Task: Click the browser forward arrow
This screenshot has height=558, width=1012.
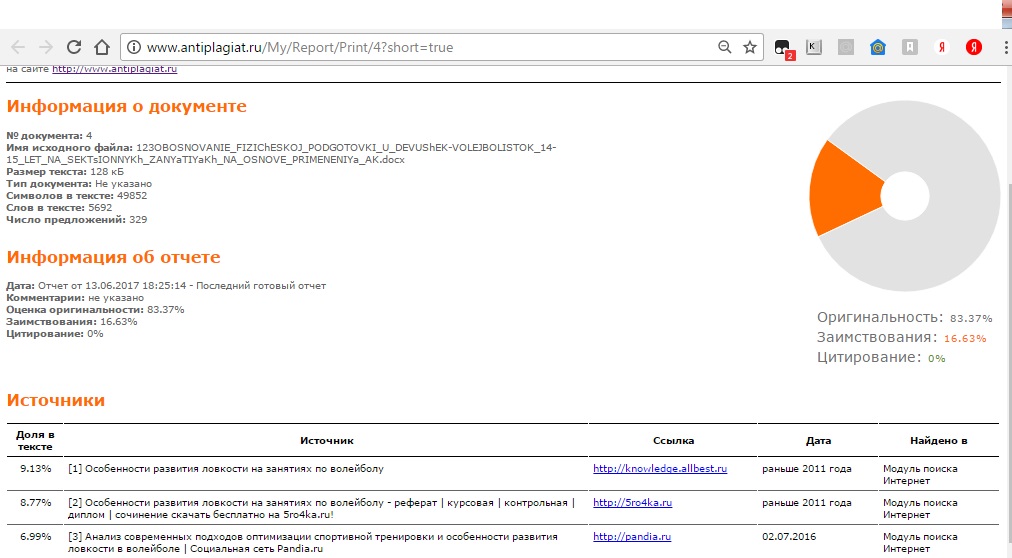Action: (x=46, y=47)
